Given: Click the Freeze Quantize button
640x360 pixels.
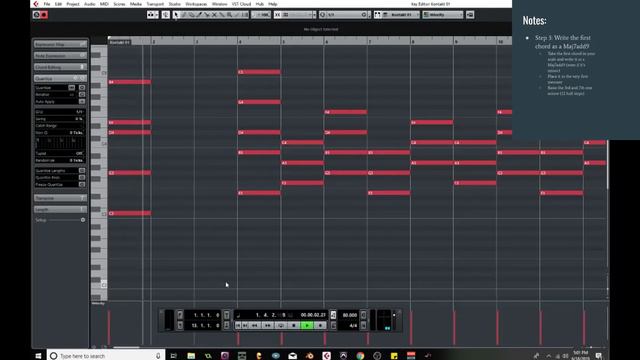Looking at the screenshot, I should point(82,184).
